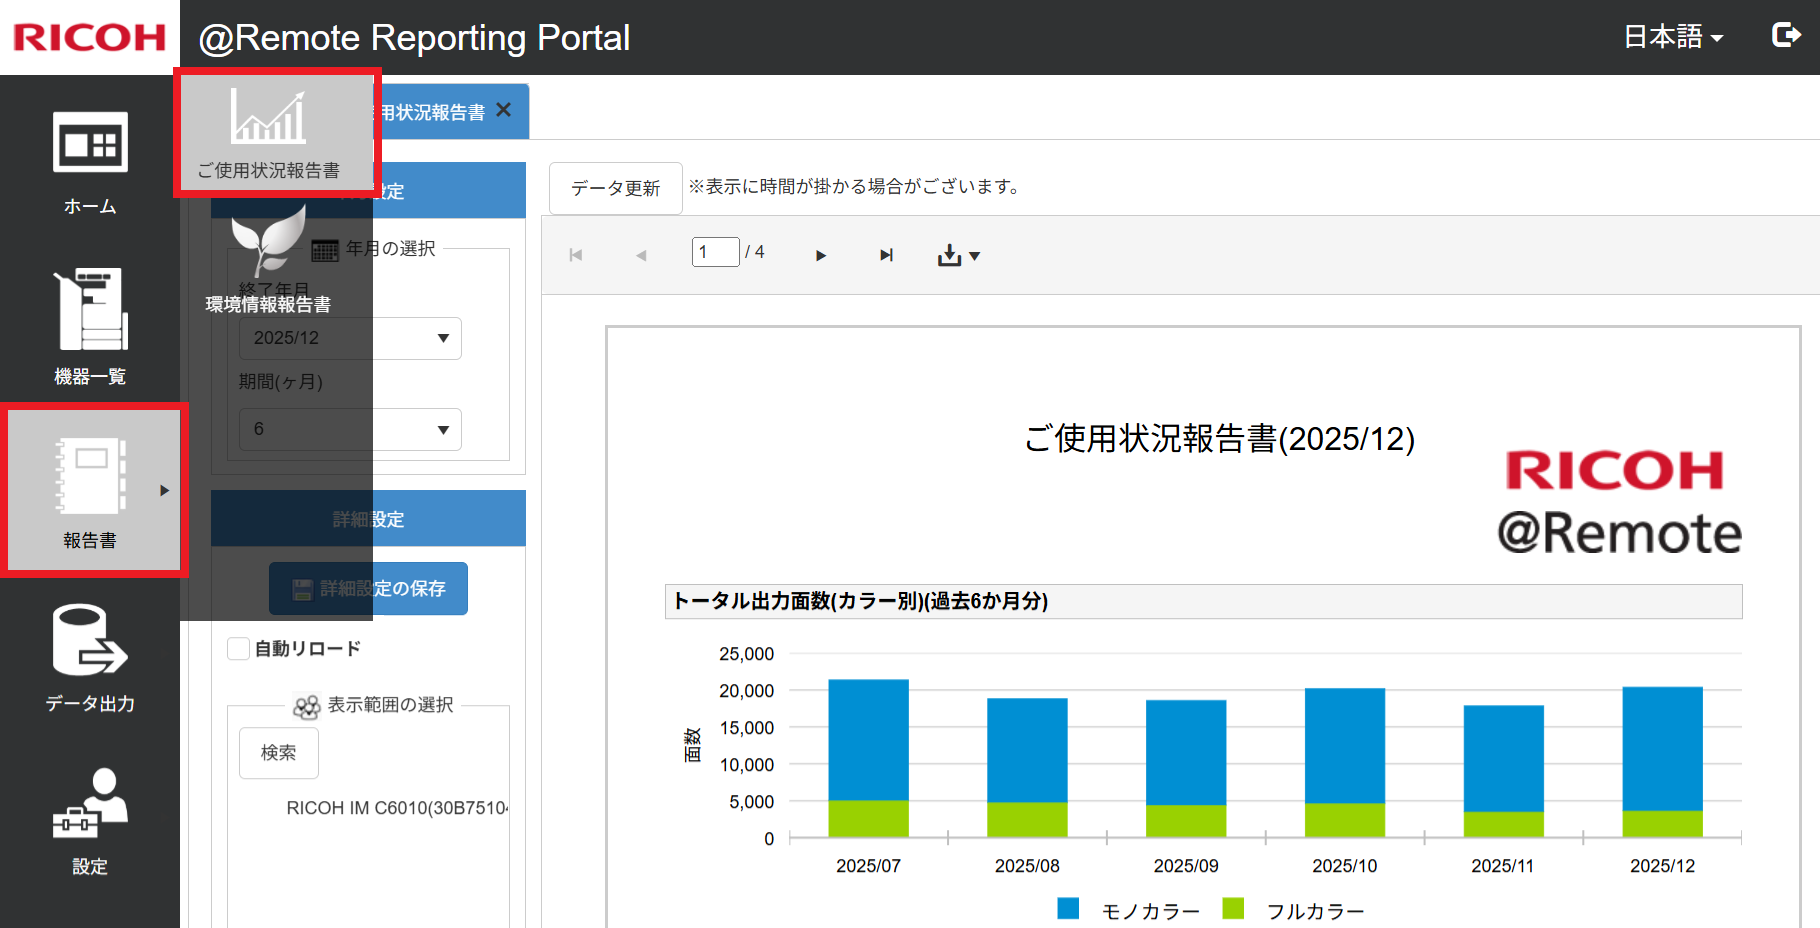Viewport: 1820px width, 928px height.
Task: Click the 検索 search button
Action: [279, 753]
